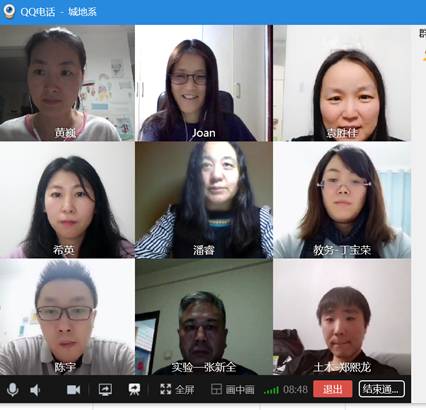Select the Joan video tile
426x410 pixels.
pos(204,83)
